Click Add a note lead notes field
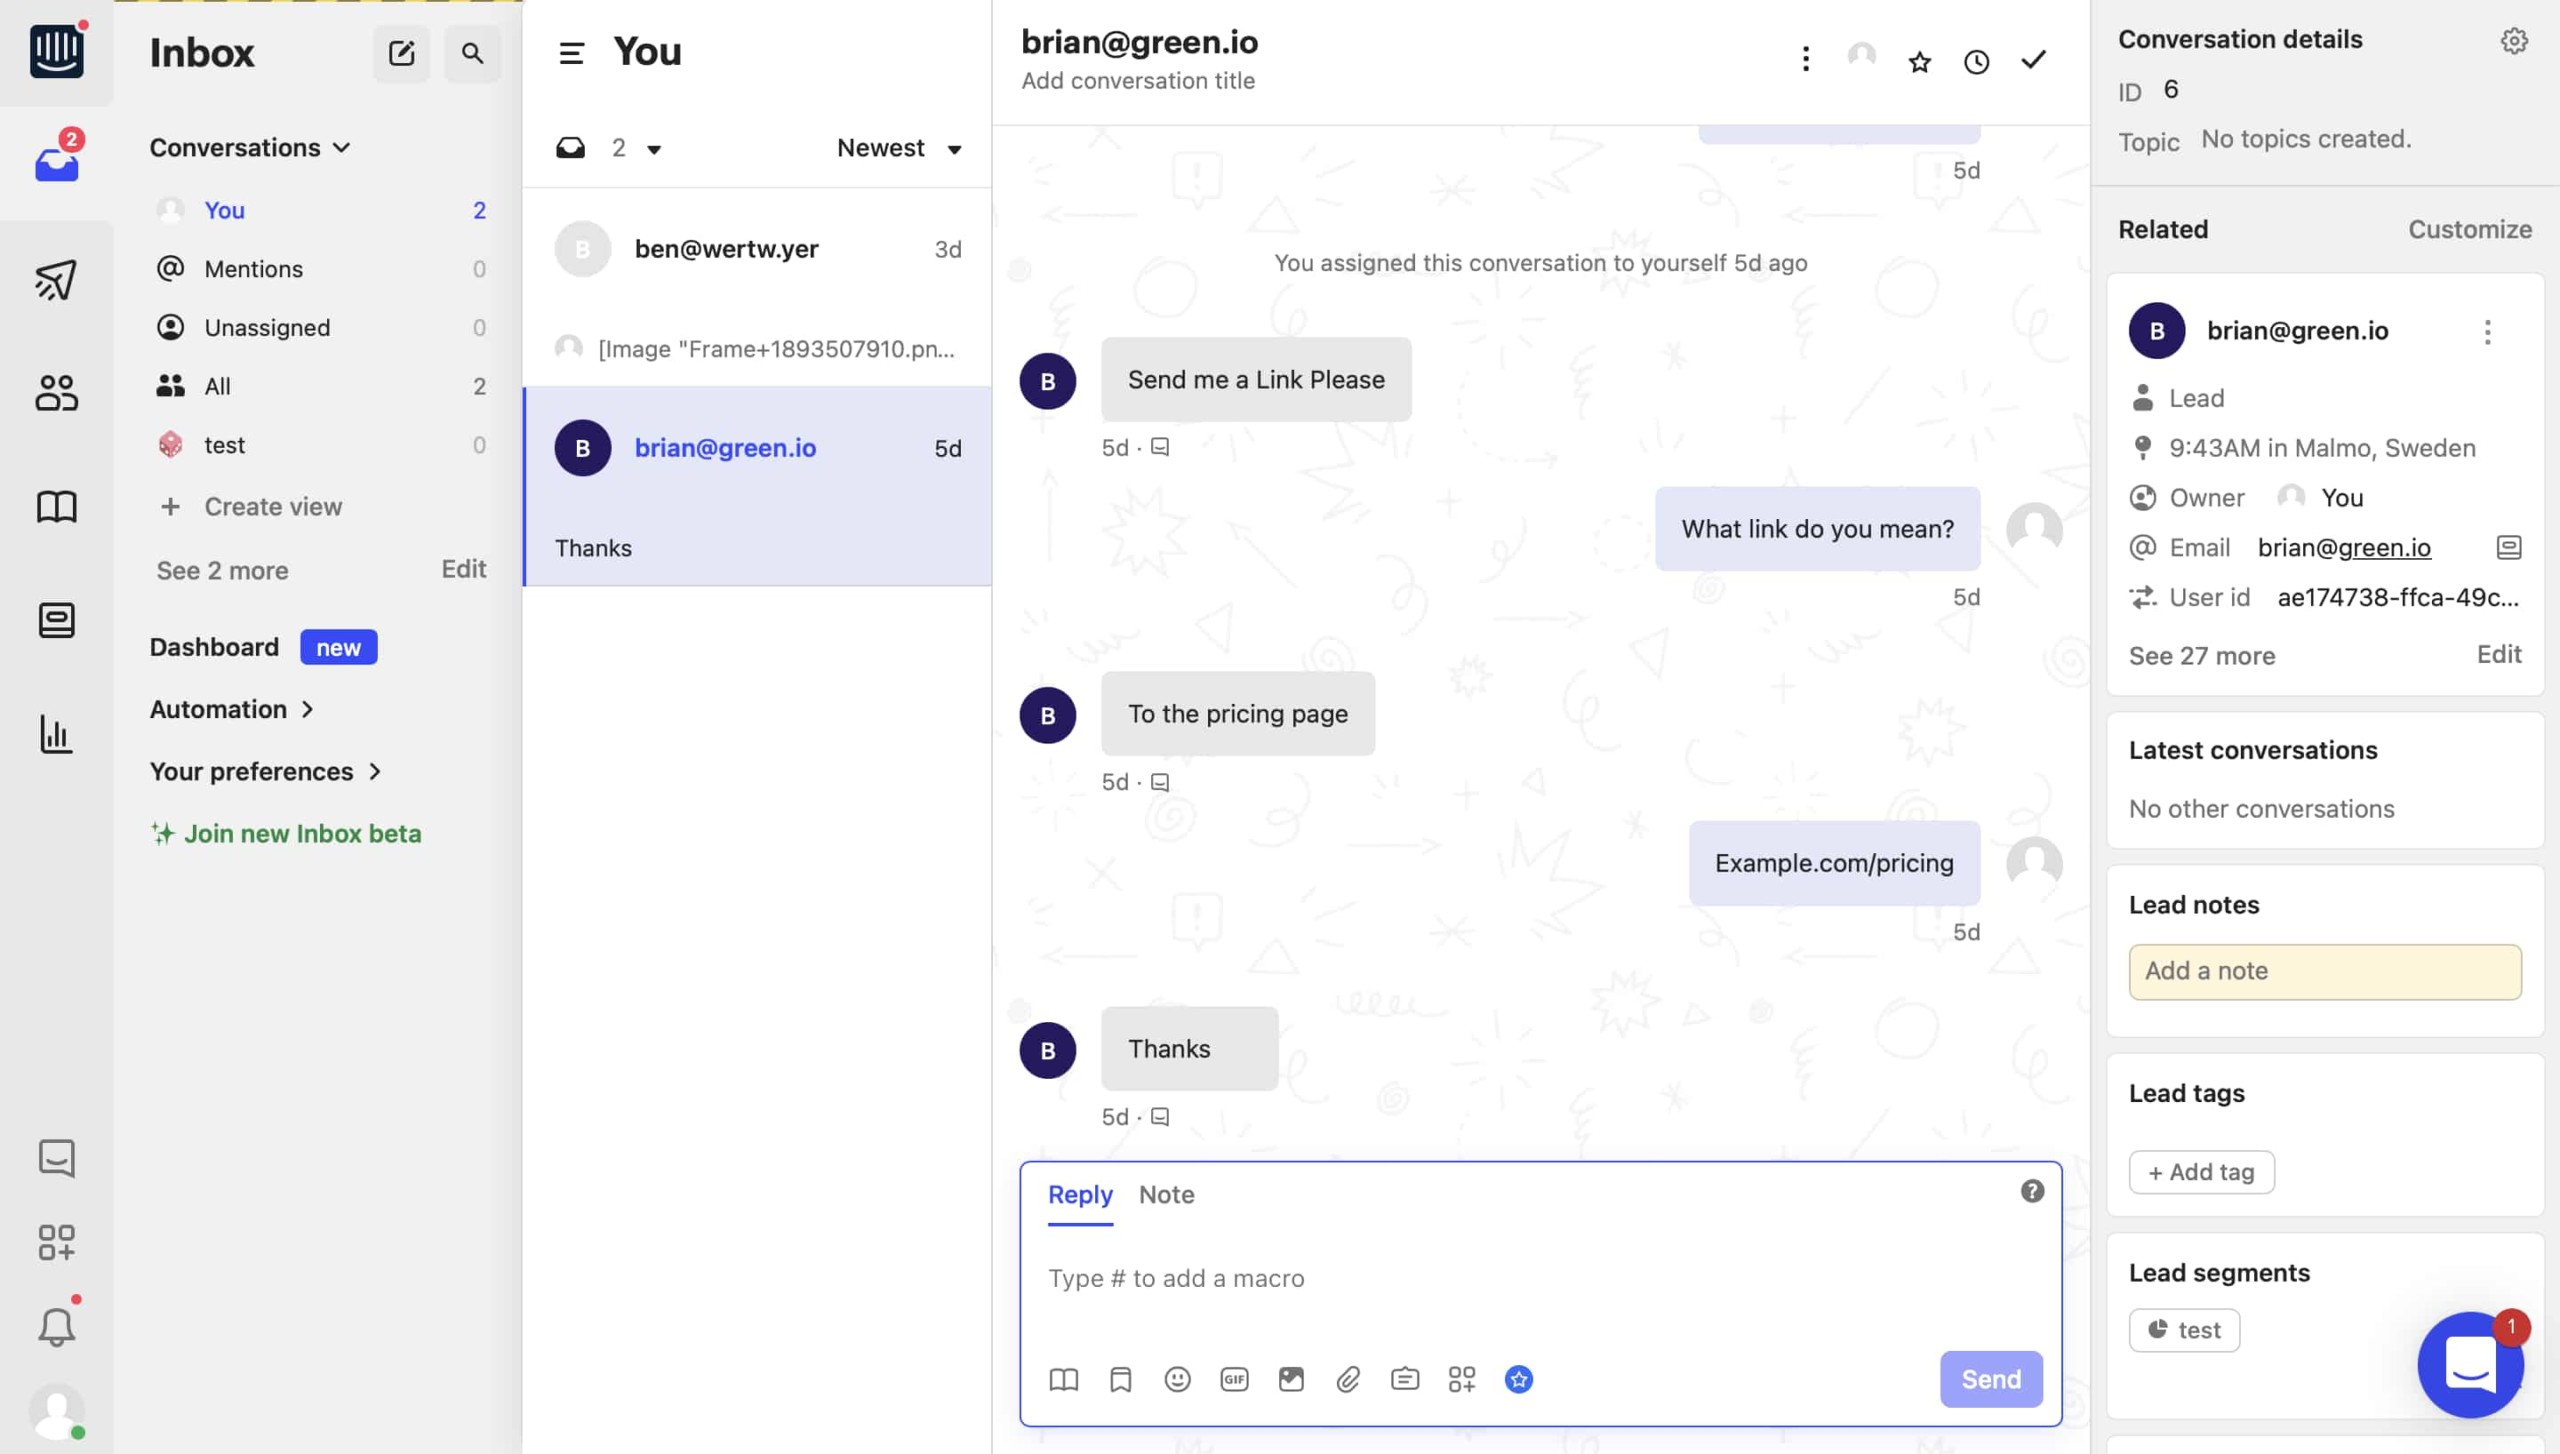The image size is (2560, 1454). coord(2324,971)
